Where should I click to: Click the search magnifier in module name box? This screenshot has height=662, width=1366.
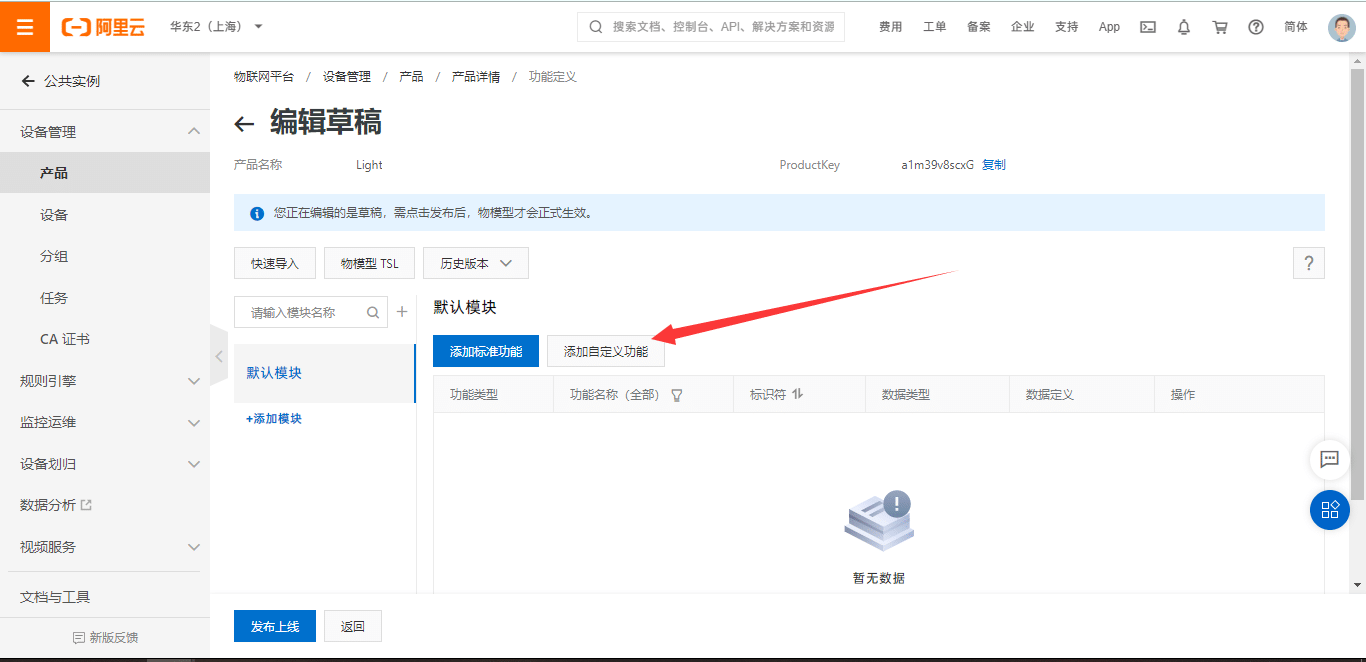pyautogui.click(x=371, y=311)
